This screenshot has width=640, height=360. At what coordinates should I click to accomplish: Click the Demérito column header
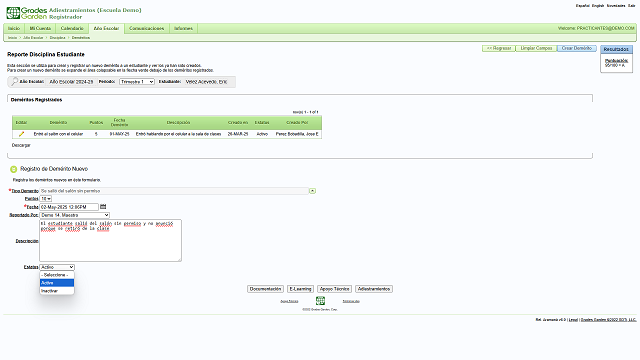tap(58, 122)
